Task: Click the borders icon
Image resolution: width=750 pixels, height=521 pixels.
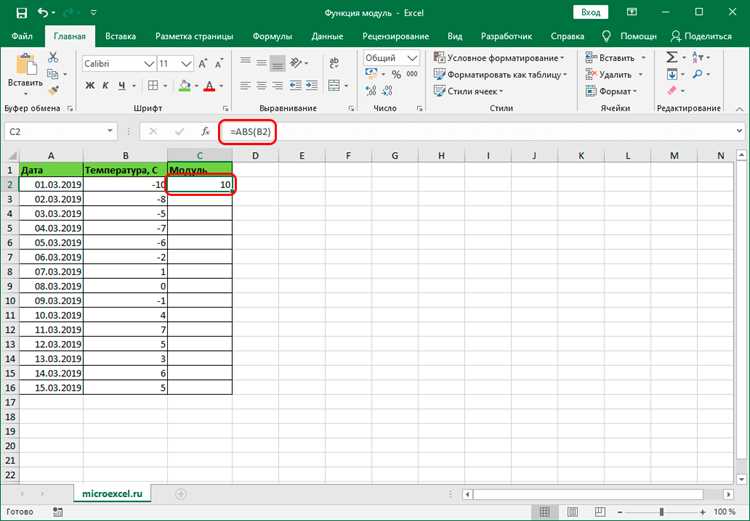Action: (x=153, y=86)
